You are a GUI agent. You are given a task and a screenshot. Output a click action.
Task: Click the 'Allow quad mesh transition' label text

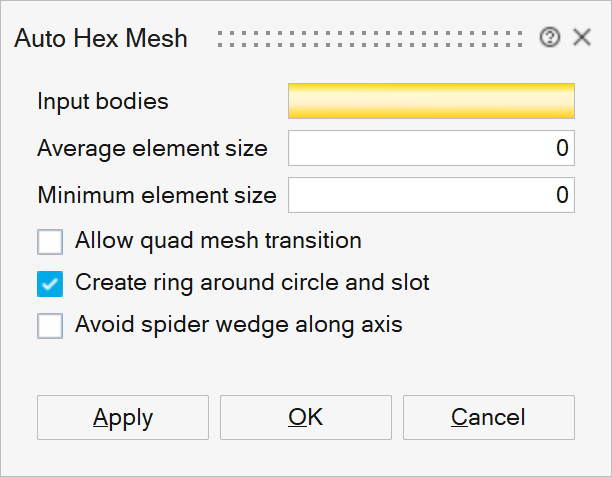[218, 241]
